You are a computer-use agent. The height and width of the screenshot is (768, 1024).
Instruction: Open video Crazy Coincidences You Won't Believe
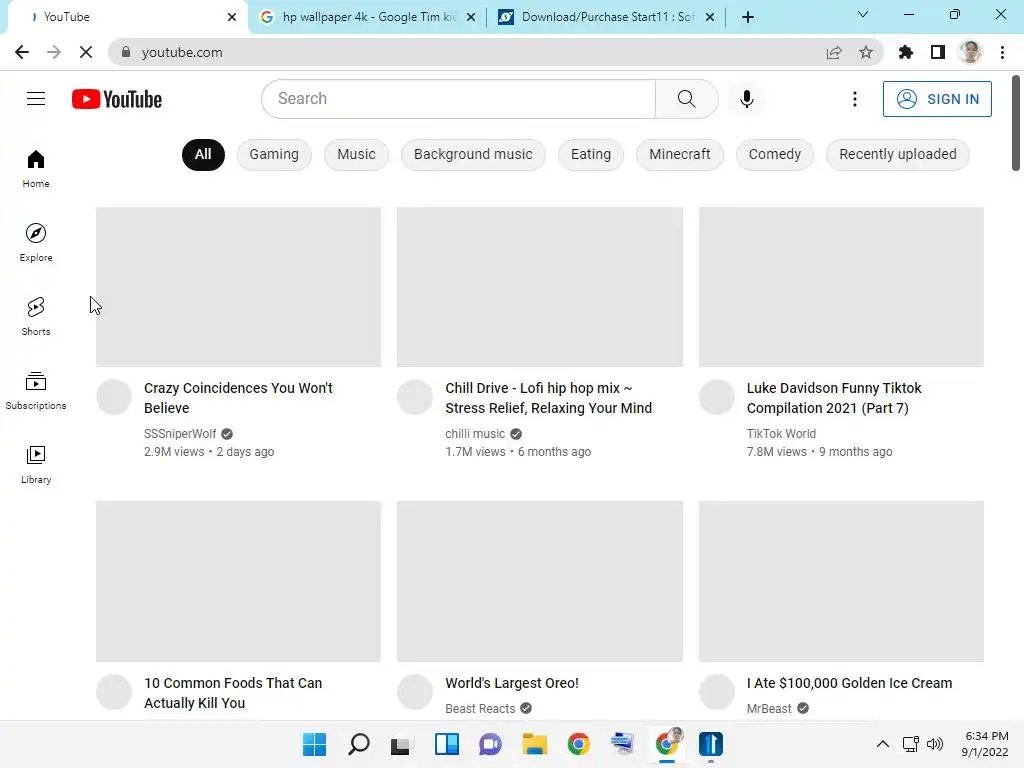point(238,398)
